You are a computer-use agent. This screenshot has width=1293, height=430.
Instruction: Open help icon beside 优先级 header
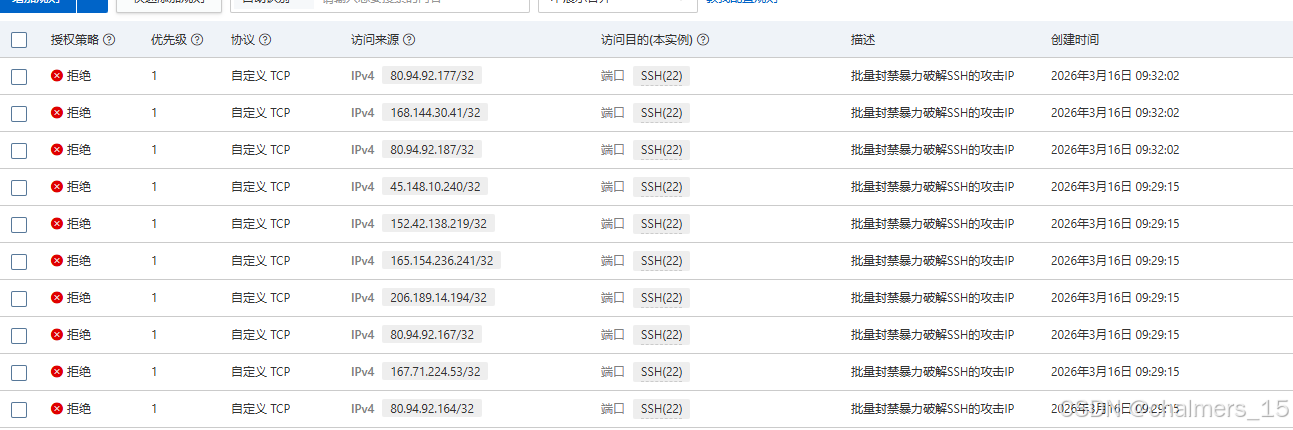click(197, 40)
